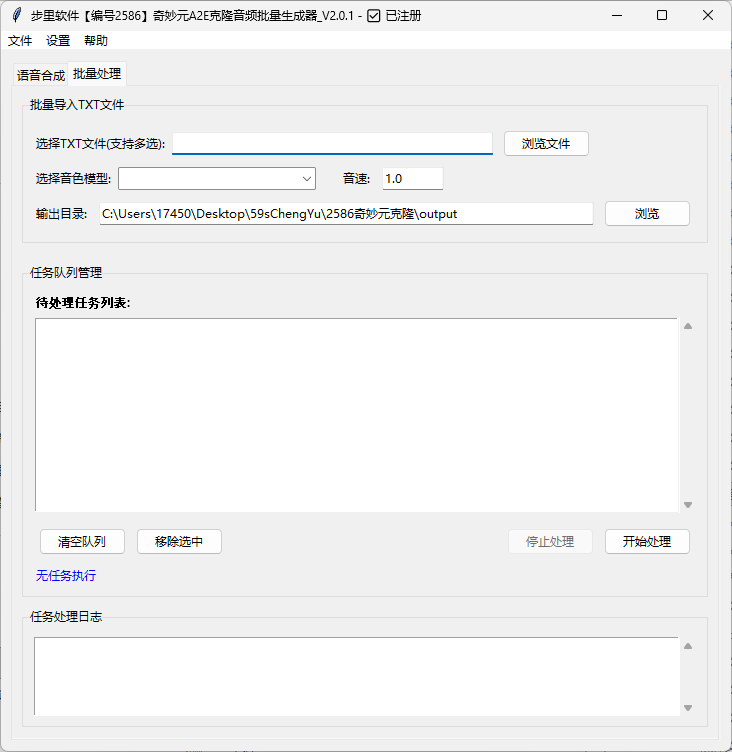Expand the 选择音色模型 dropdown
732x752 pixels.
tap(217, 179)
